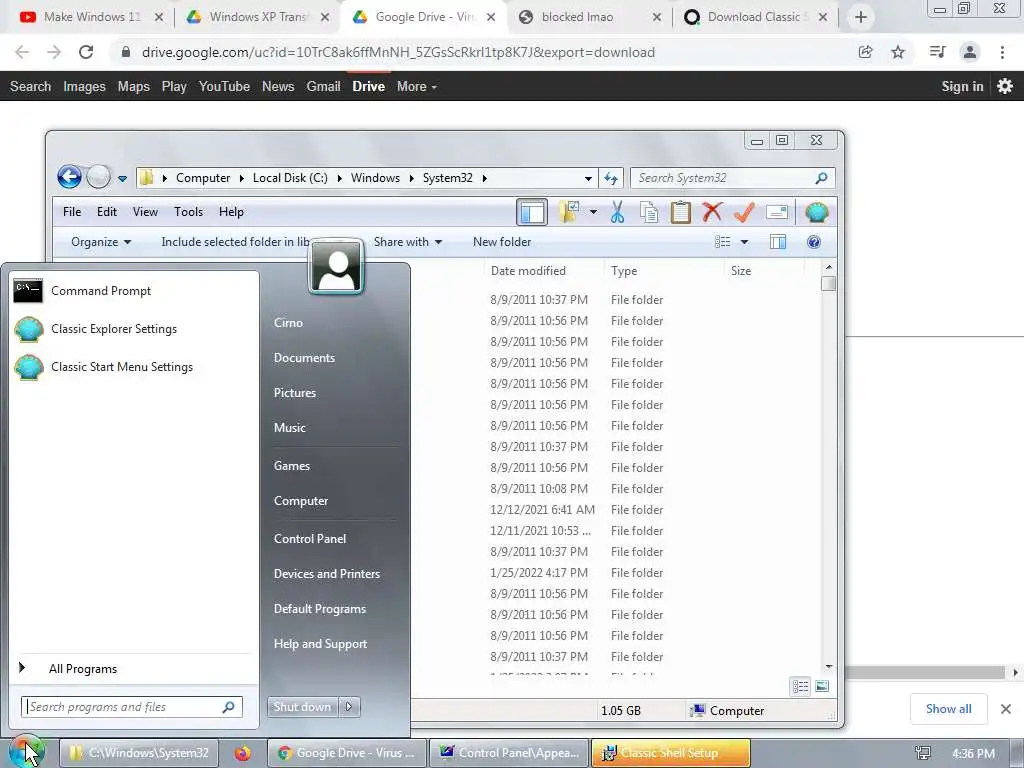Click the red X Delete toolbar icon
Viewport: 1024px width, 768px height.
tap(712, 212)
